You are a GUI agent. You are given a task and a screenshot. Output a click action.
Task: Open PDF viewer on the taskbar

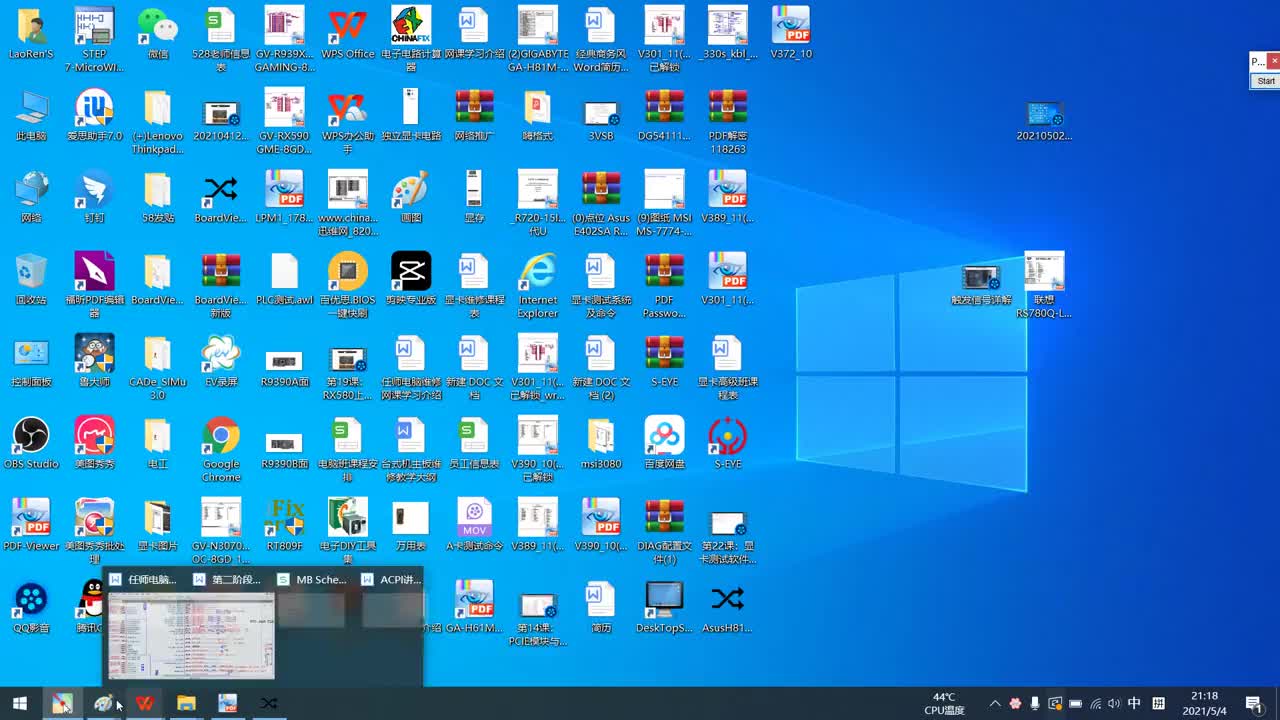tap(227, 704)
